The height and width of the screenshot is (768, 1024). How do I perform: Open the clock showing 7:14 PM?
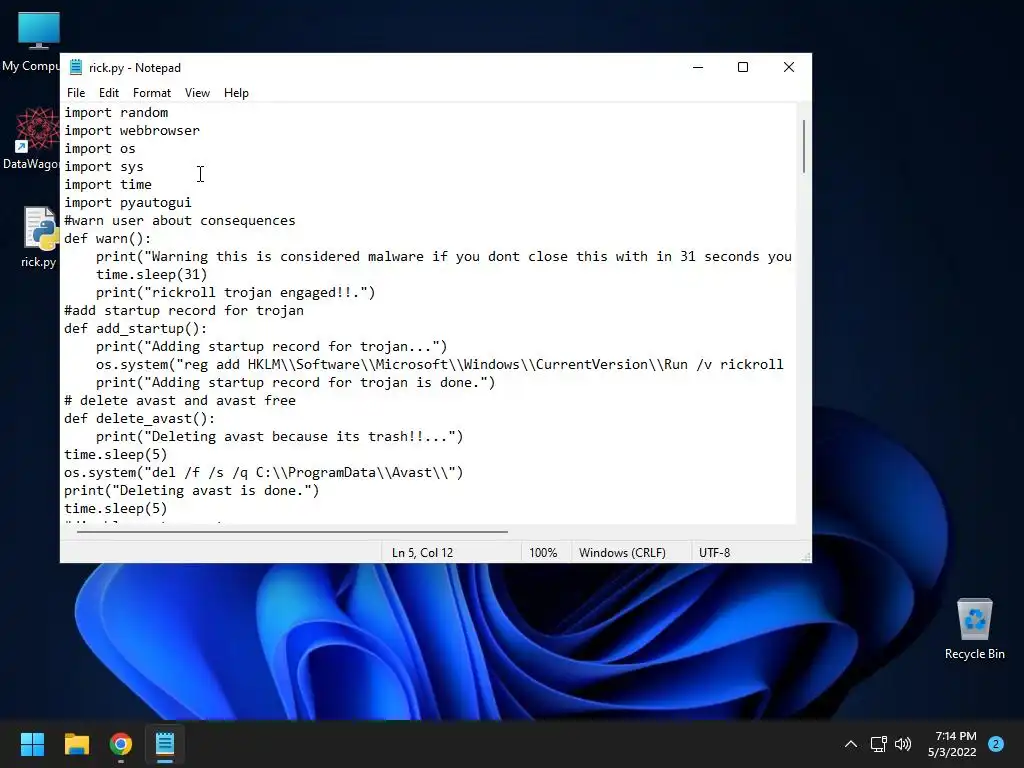[952, 744]
